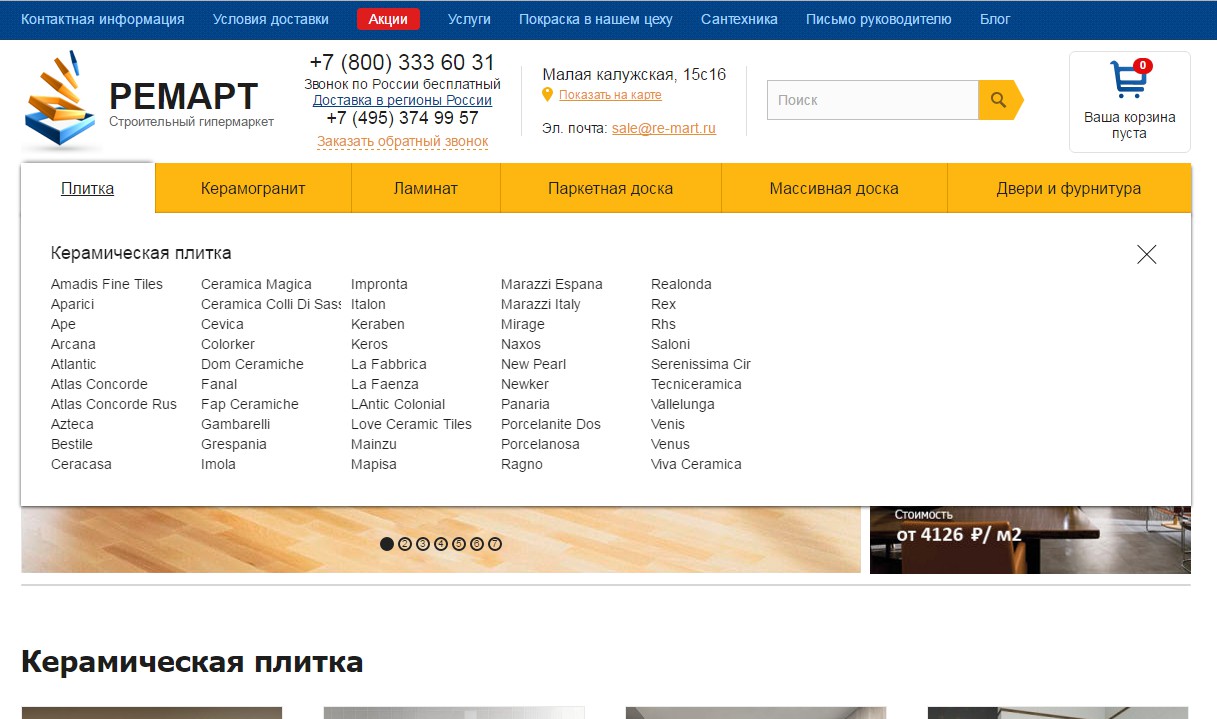Screen dimensions: 1217x719
Task: Select the first slider dot
Action: coord(387,544)
